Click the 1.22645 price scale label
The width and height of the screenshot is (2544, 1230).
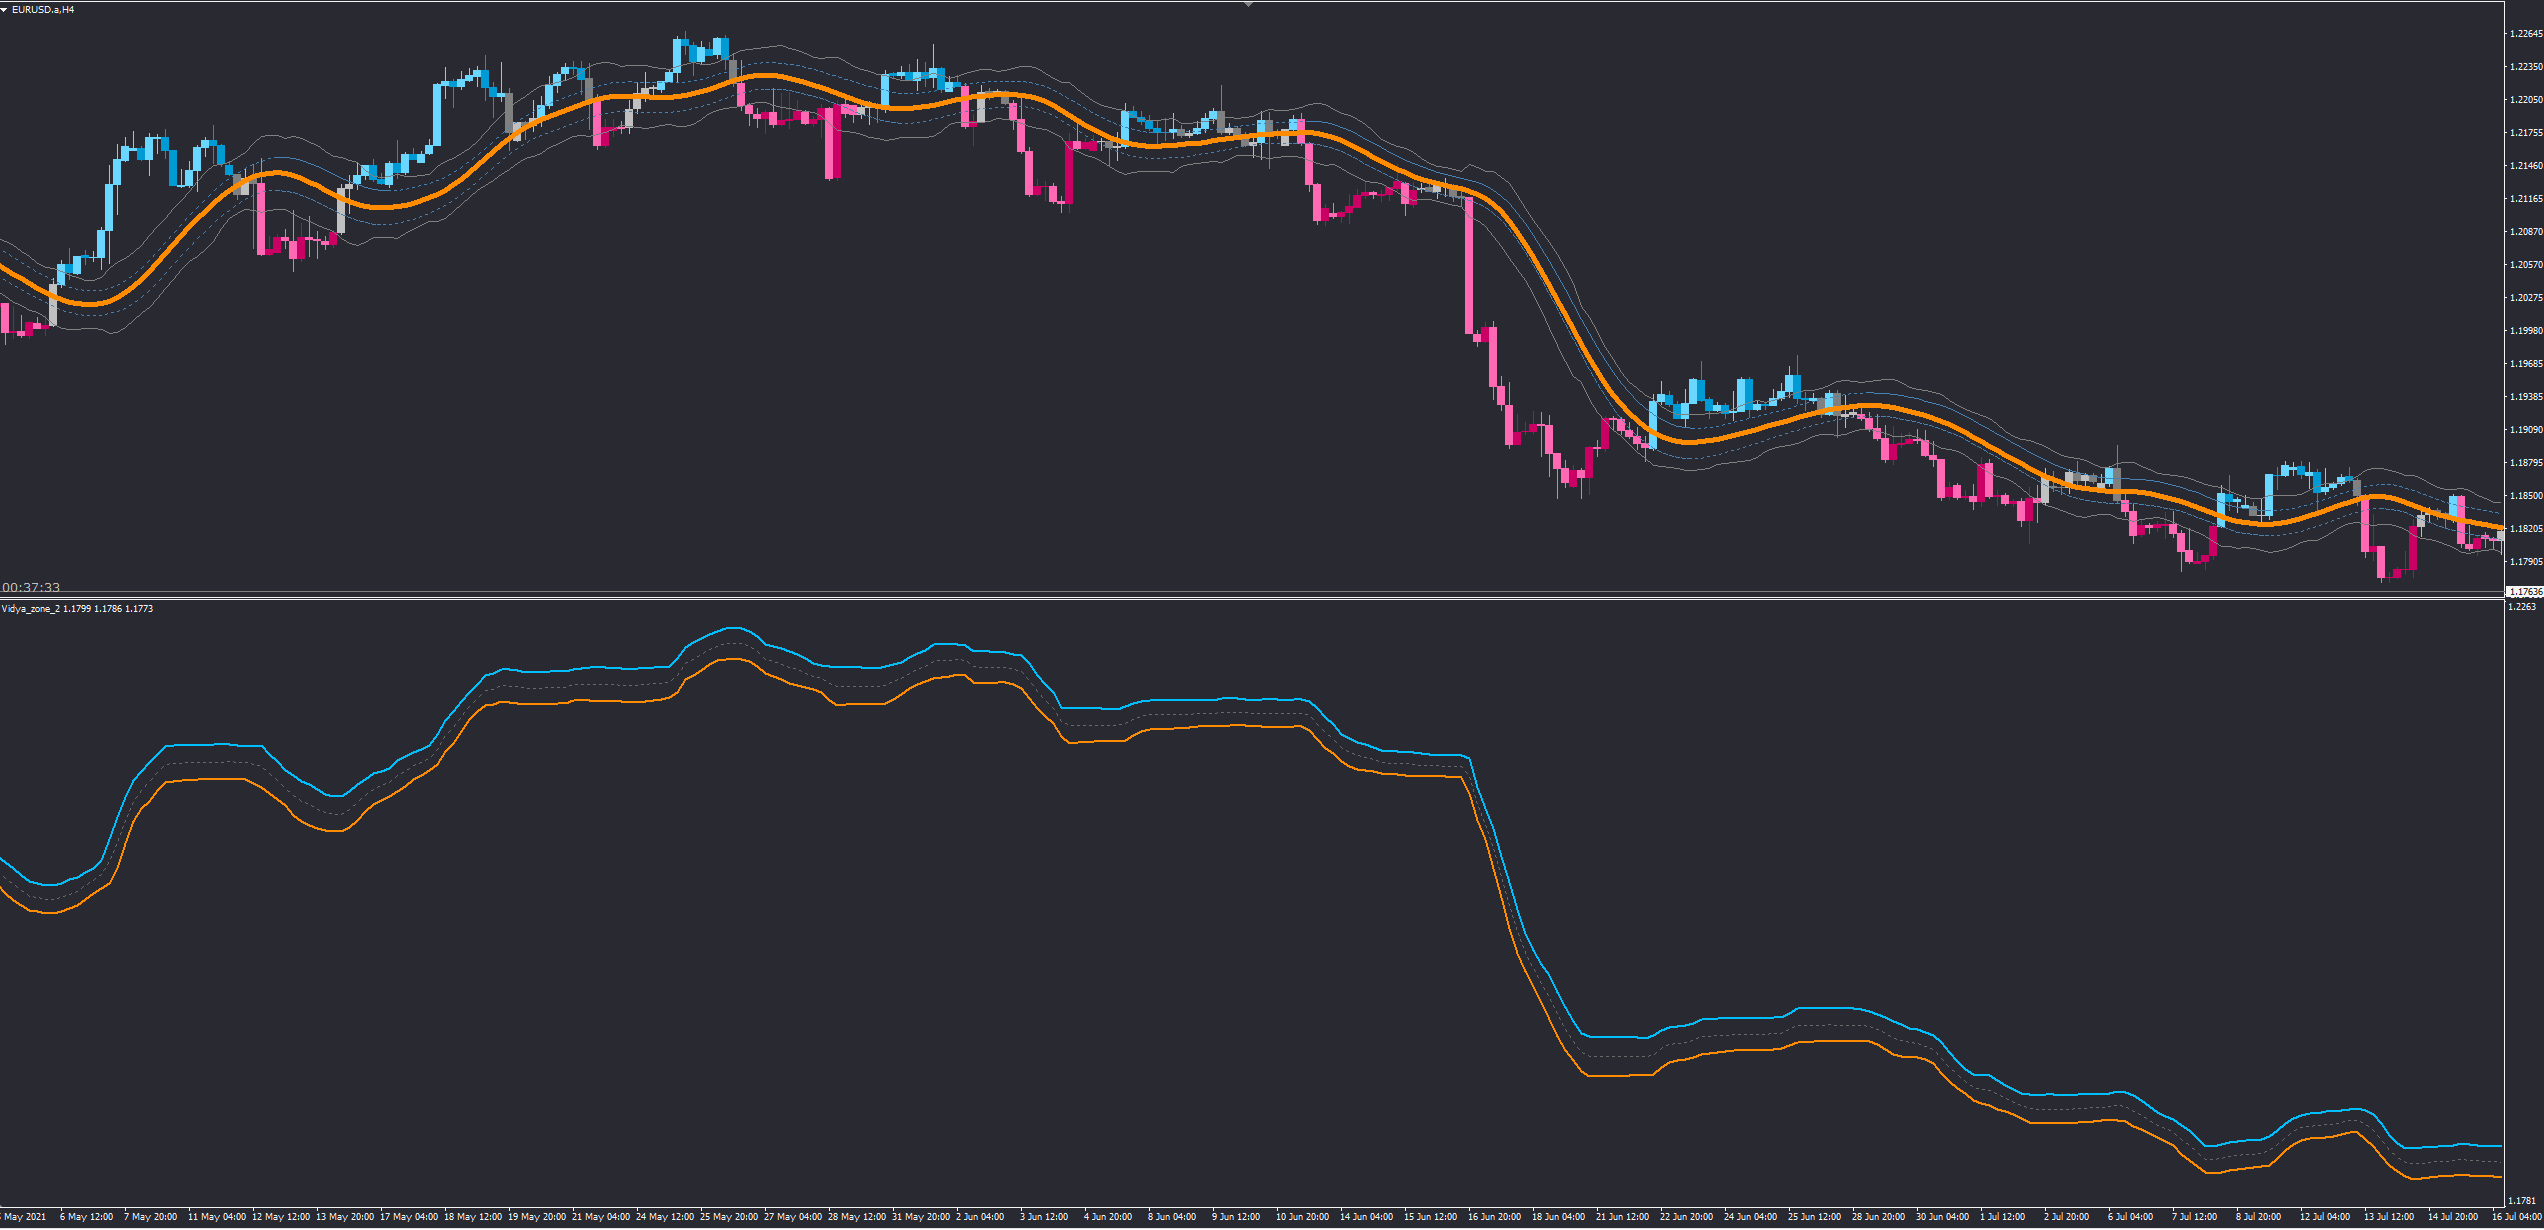click(2525, 34)
